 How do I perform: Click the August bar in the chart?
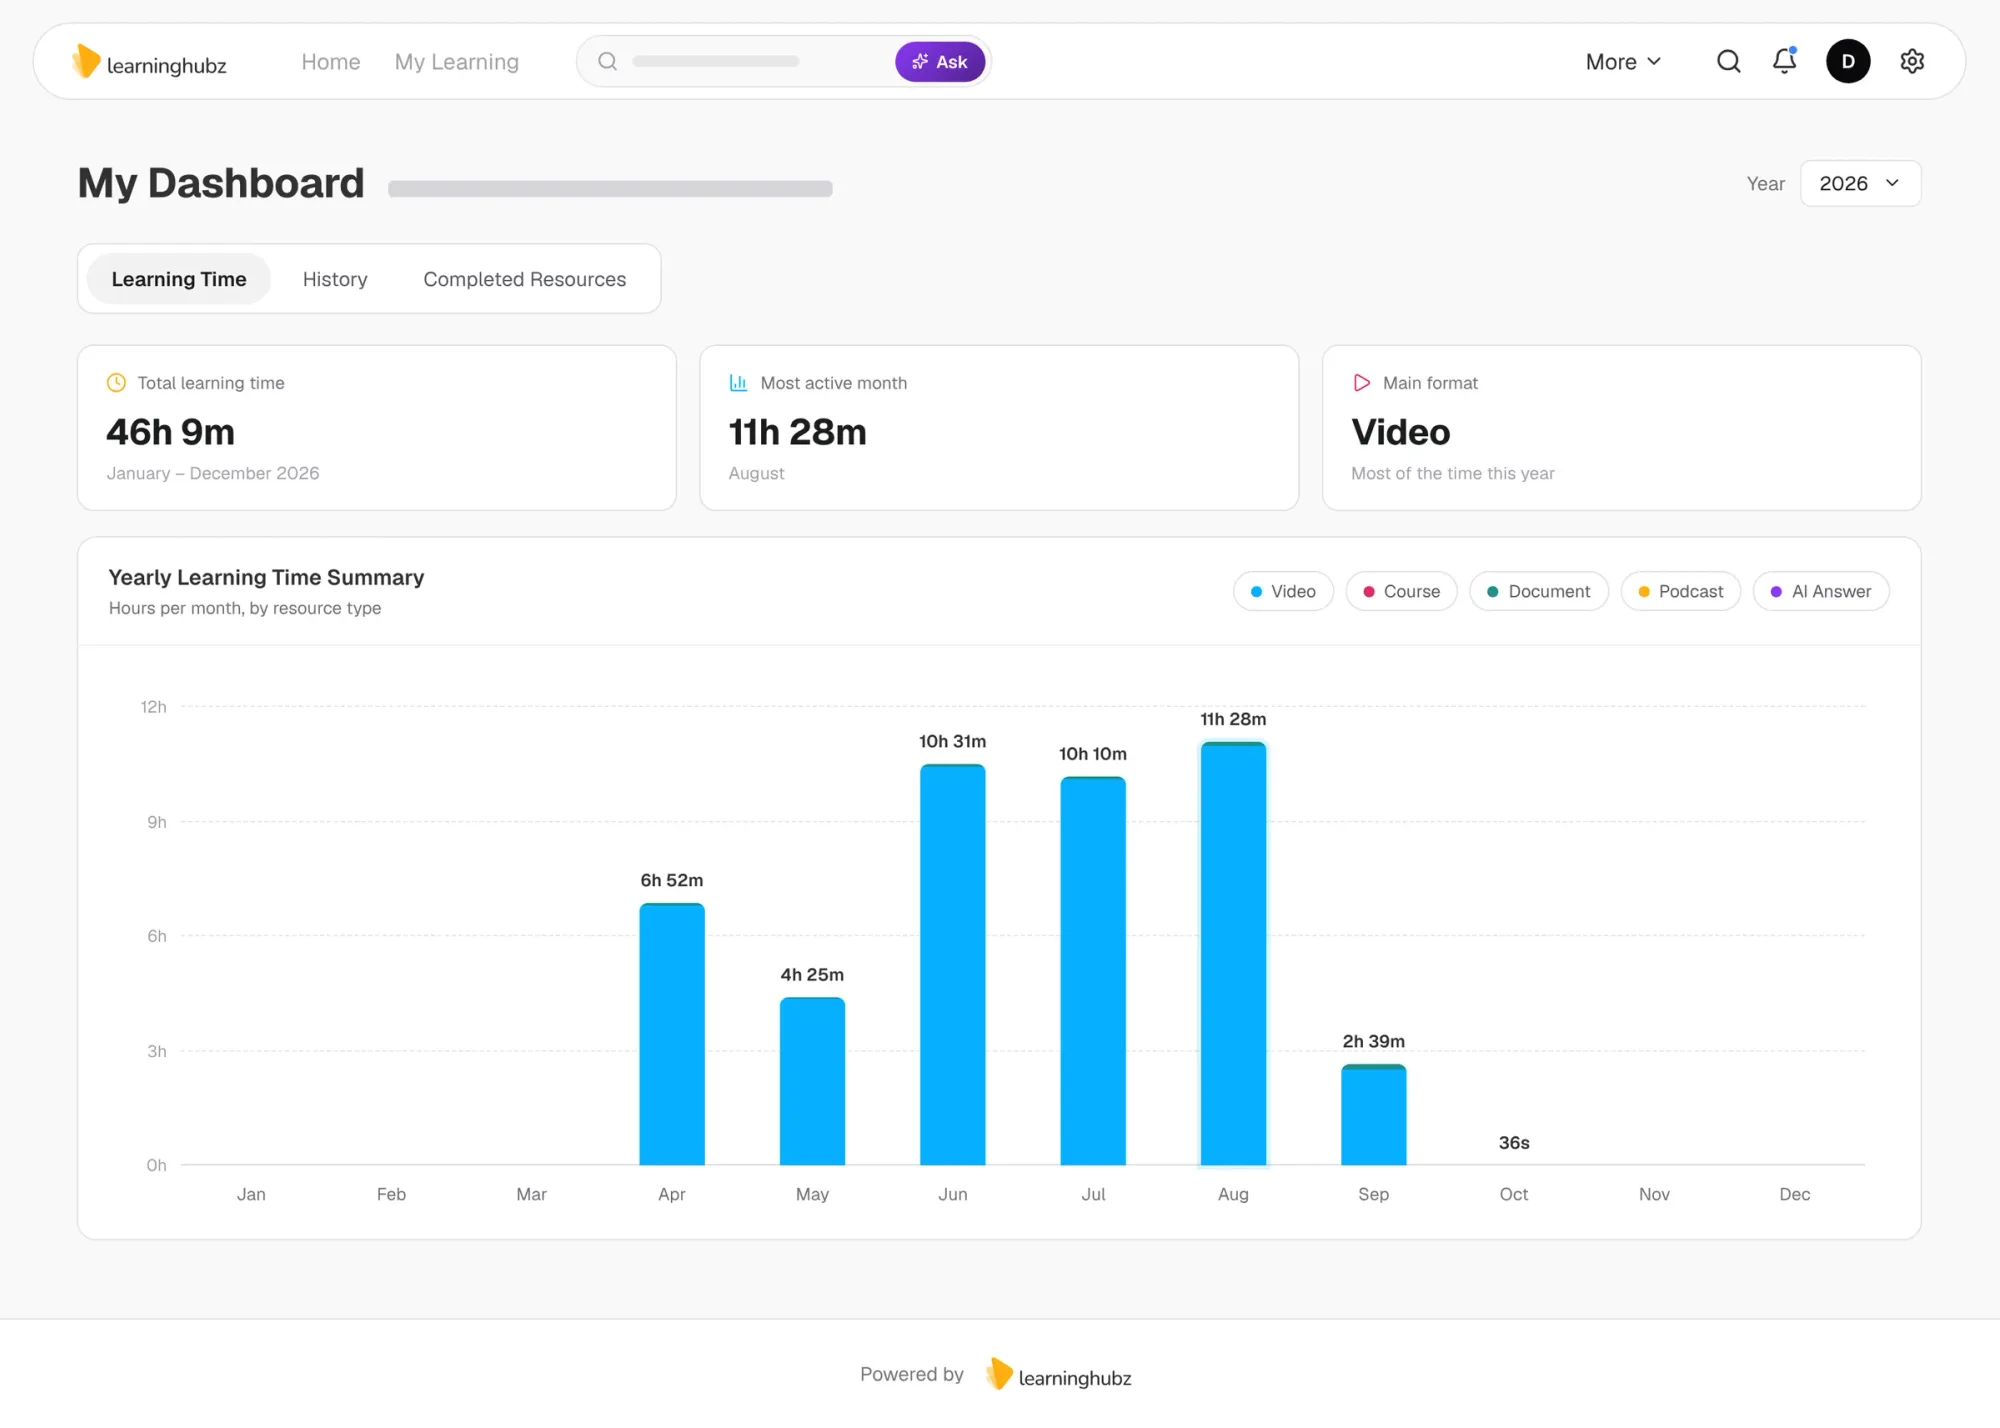[x=1233, y=954]
